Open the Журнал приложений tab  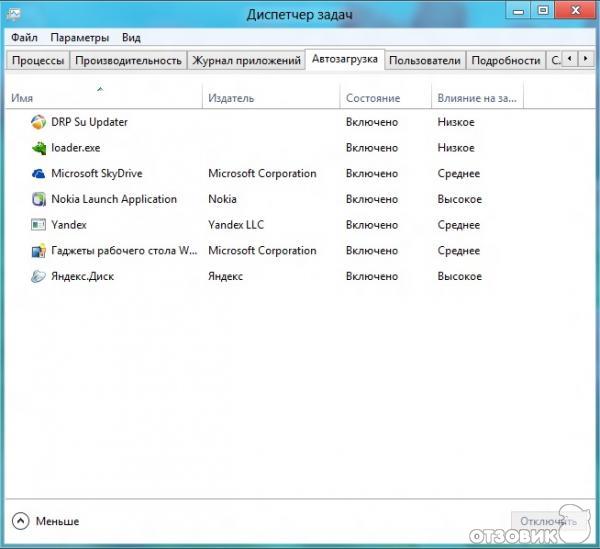(x=246, y=60)
